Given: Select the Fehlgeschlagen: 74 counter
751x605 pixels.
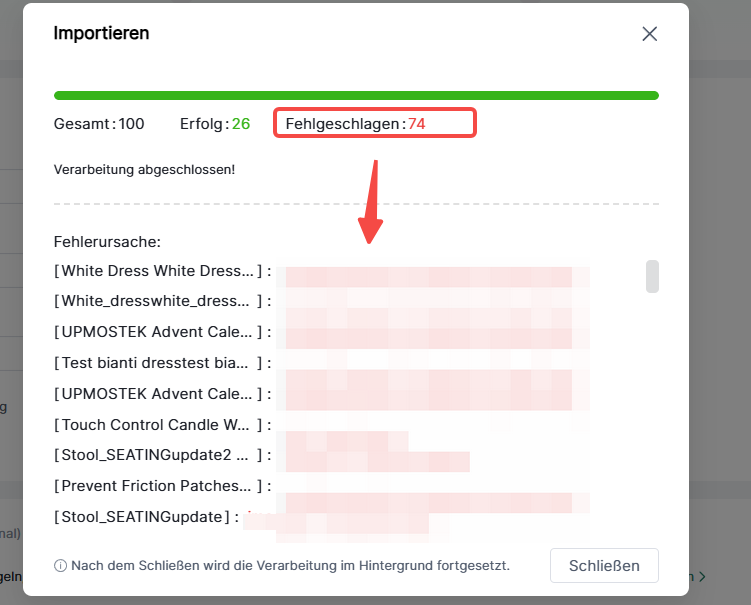Looking at the screenshot, I should point(355,124).
